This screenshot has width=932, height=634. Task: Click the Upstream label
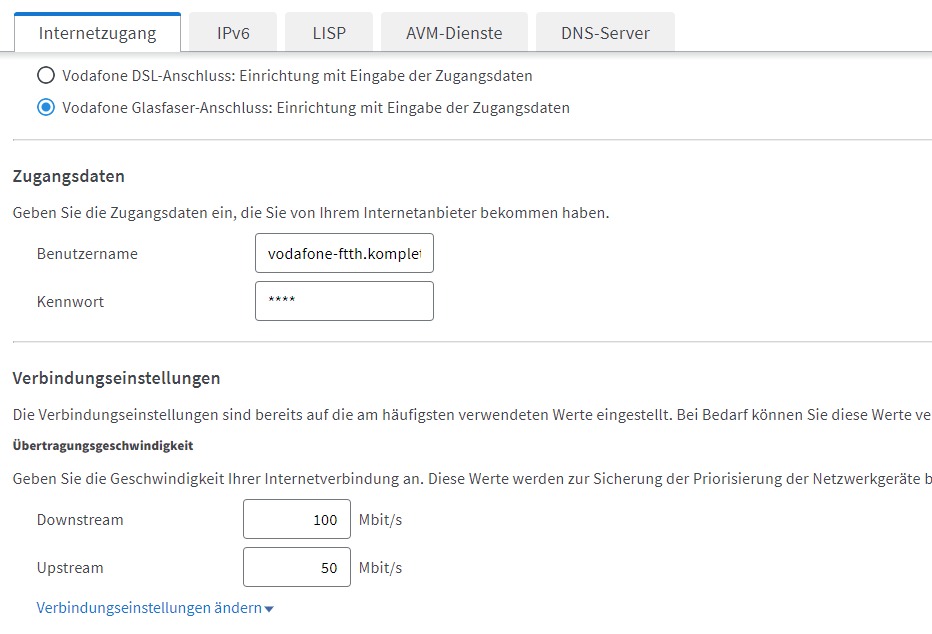[70, 568]
